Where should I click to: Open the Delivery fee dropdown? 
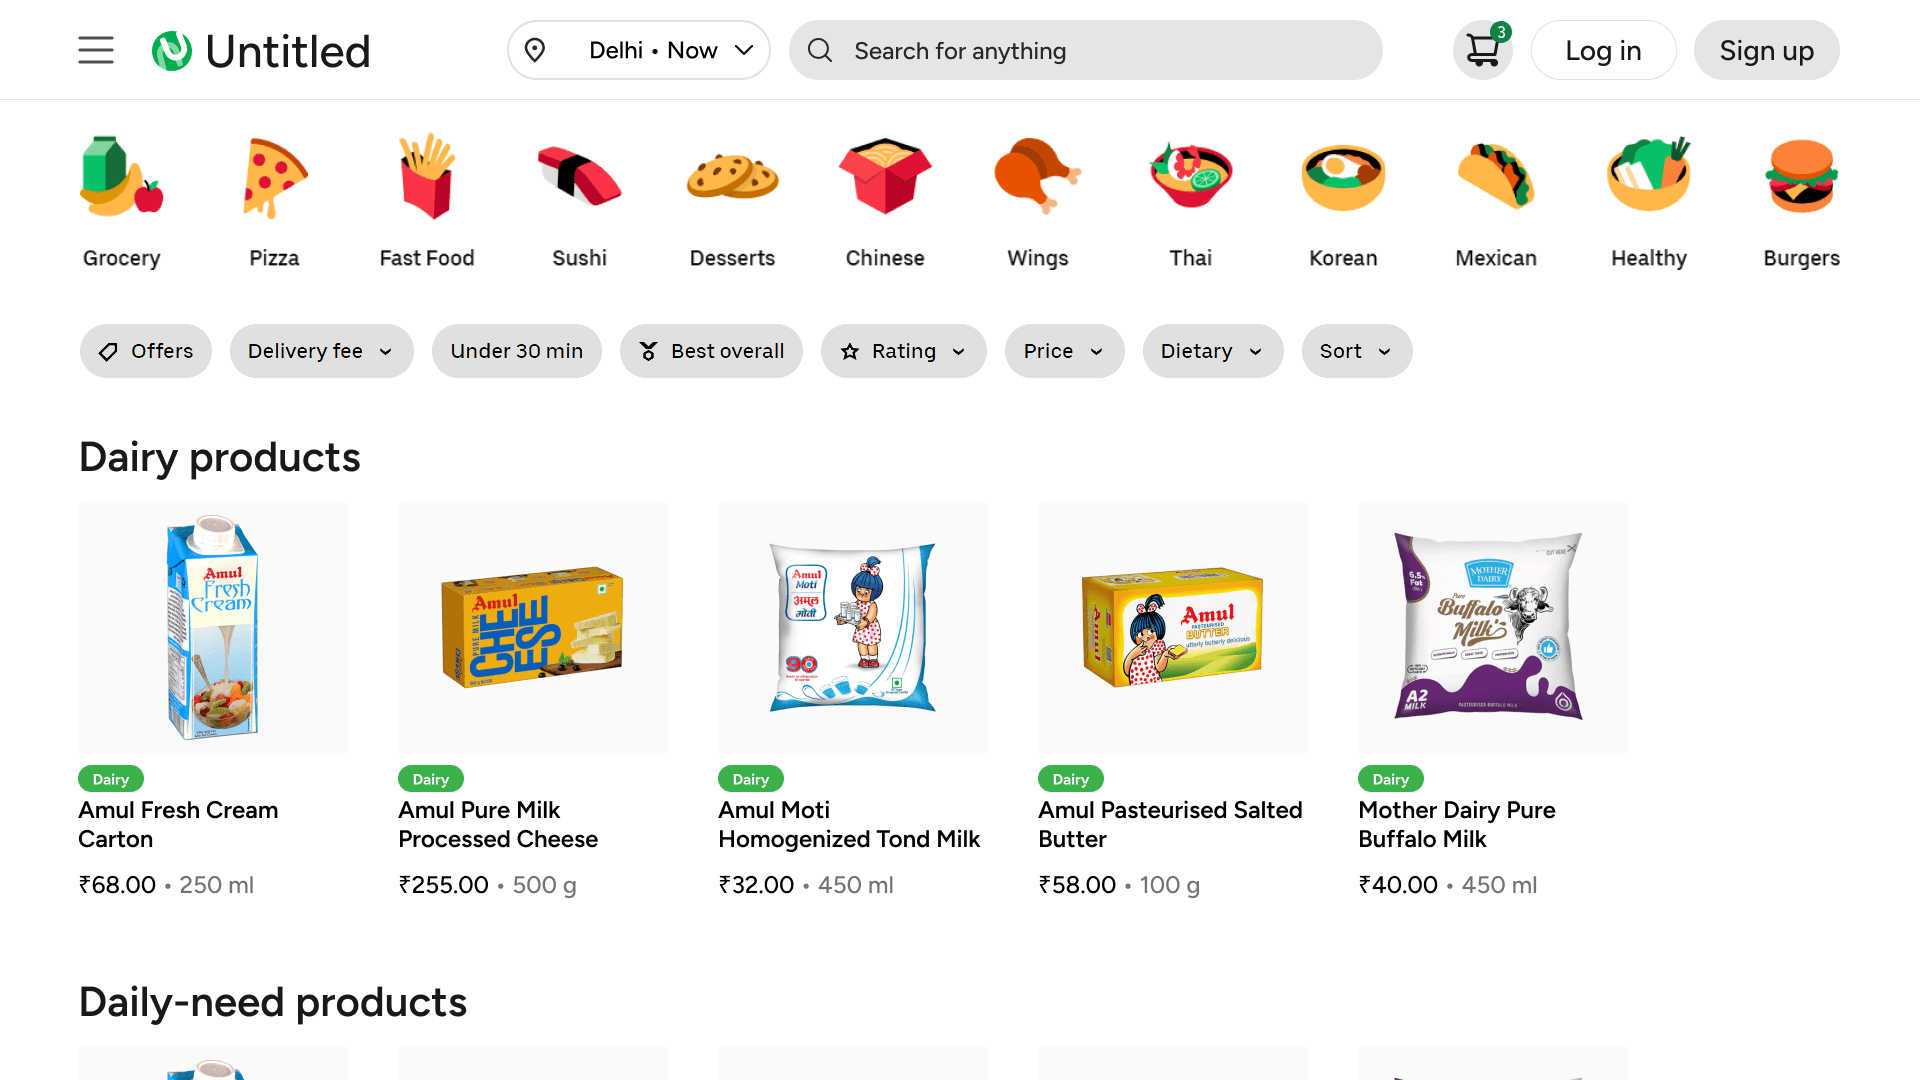click(x=321, y=351)
